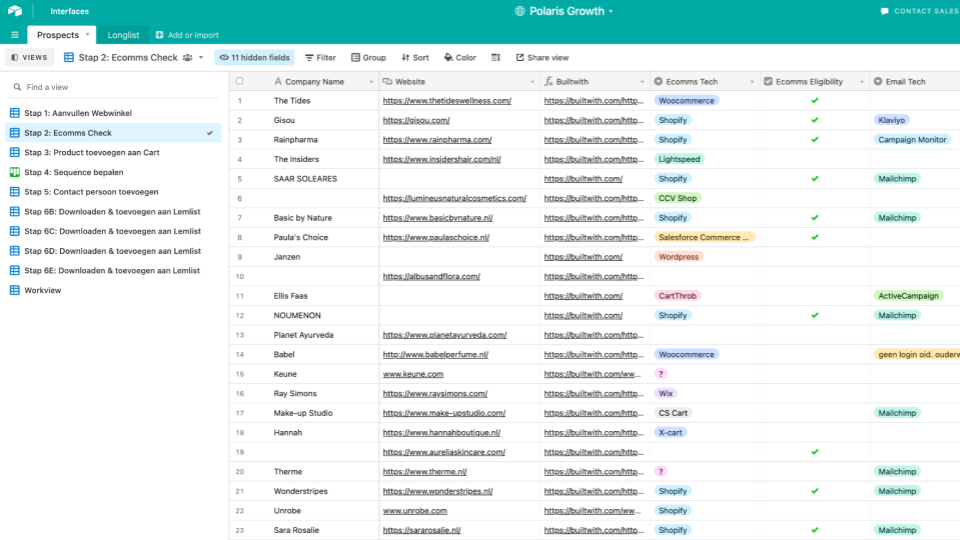Uncheck Ecomms Eligibility for Wonderstripes
The image size is (960, 540).
(x=815, y=491)
